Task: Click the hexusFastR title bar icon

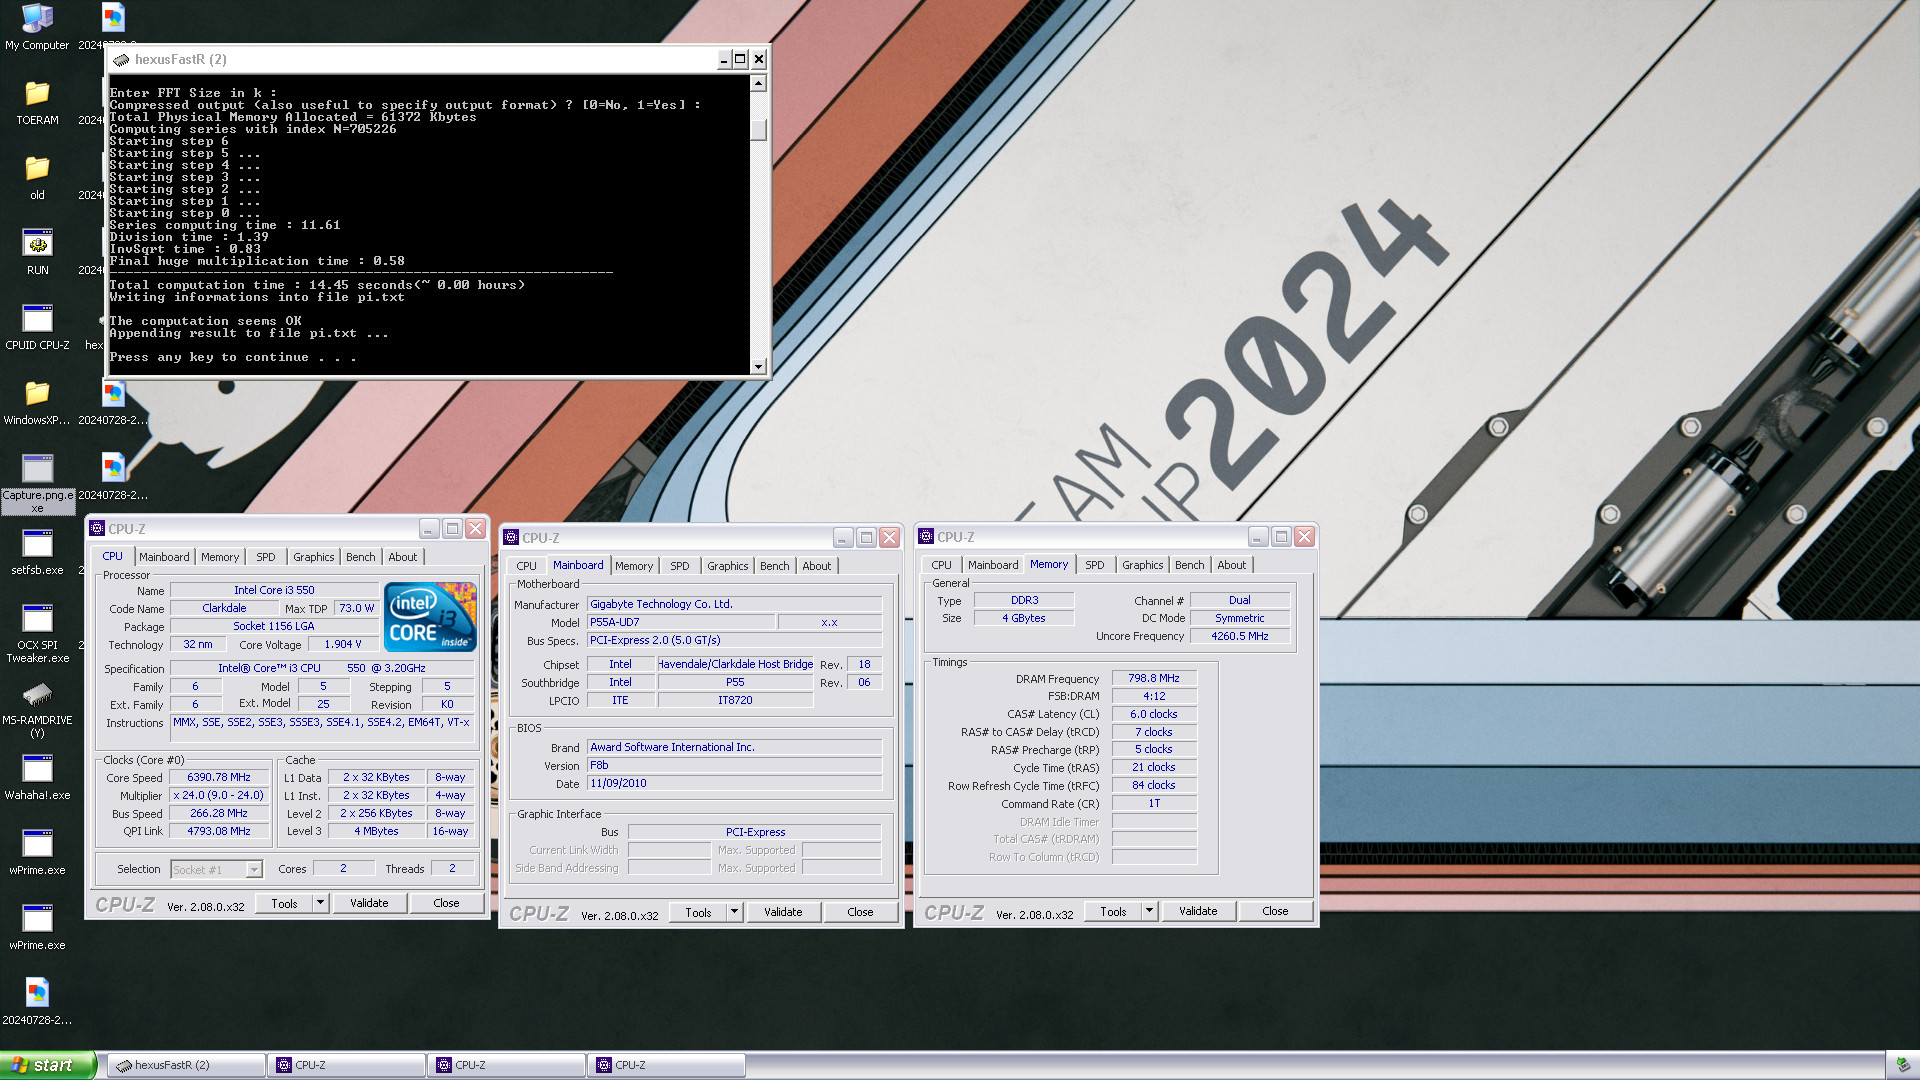Action: coord(122,59)
